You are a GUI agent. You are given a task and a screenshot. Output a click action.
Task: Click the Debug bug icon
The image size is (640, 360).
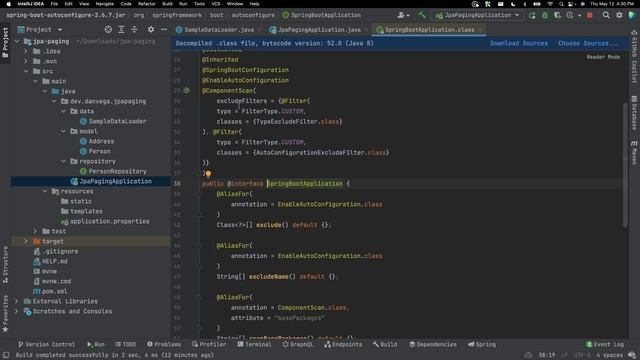[x=545, y=15]
